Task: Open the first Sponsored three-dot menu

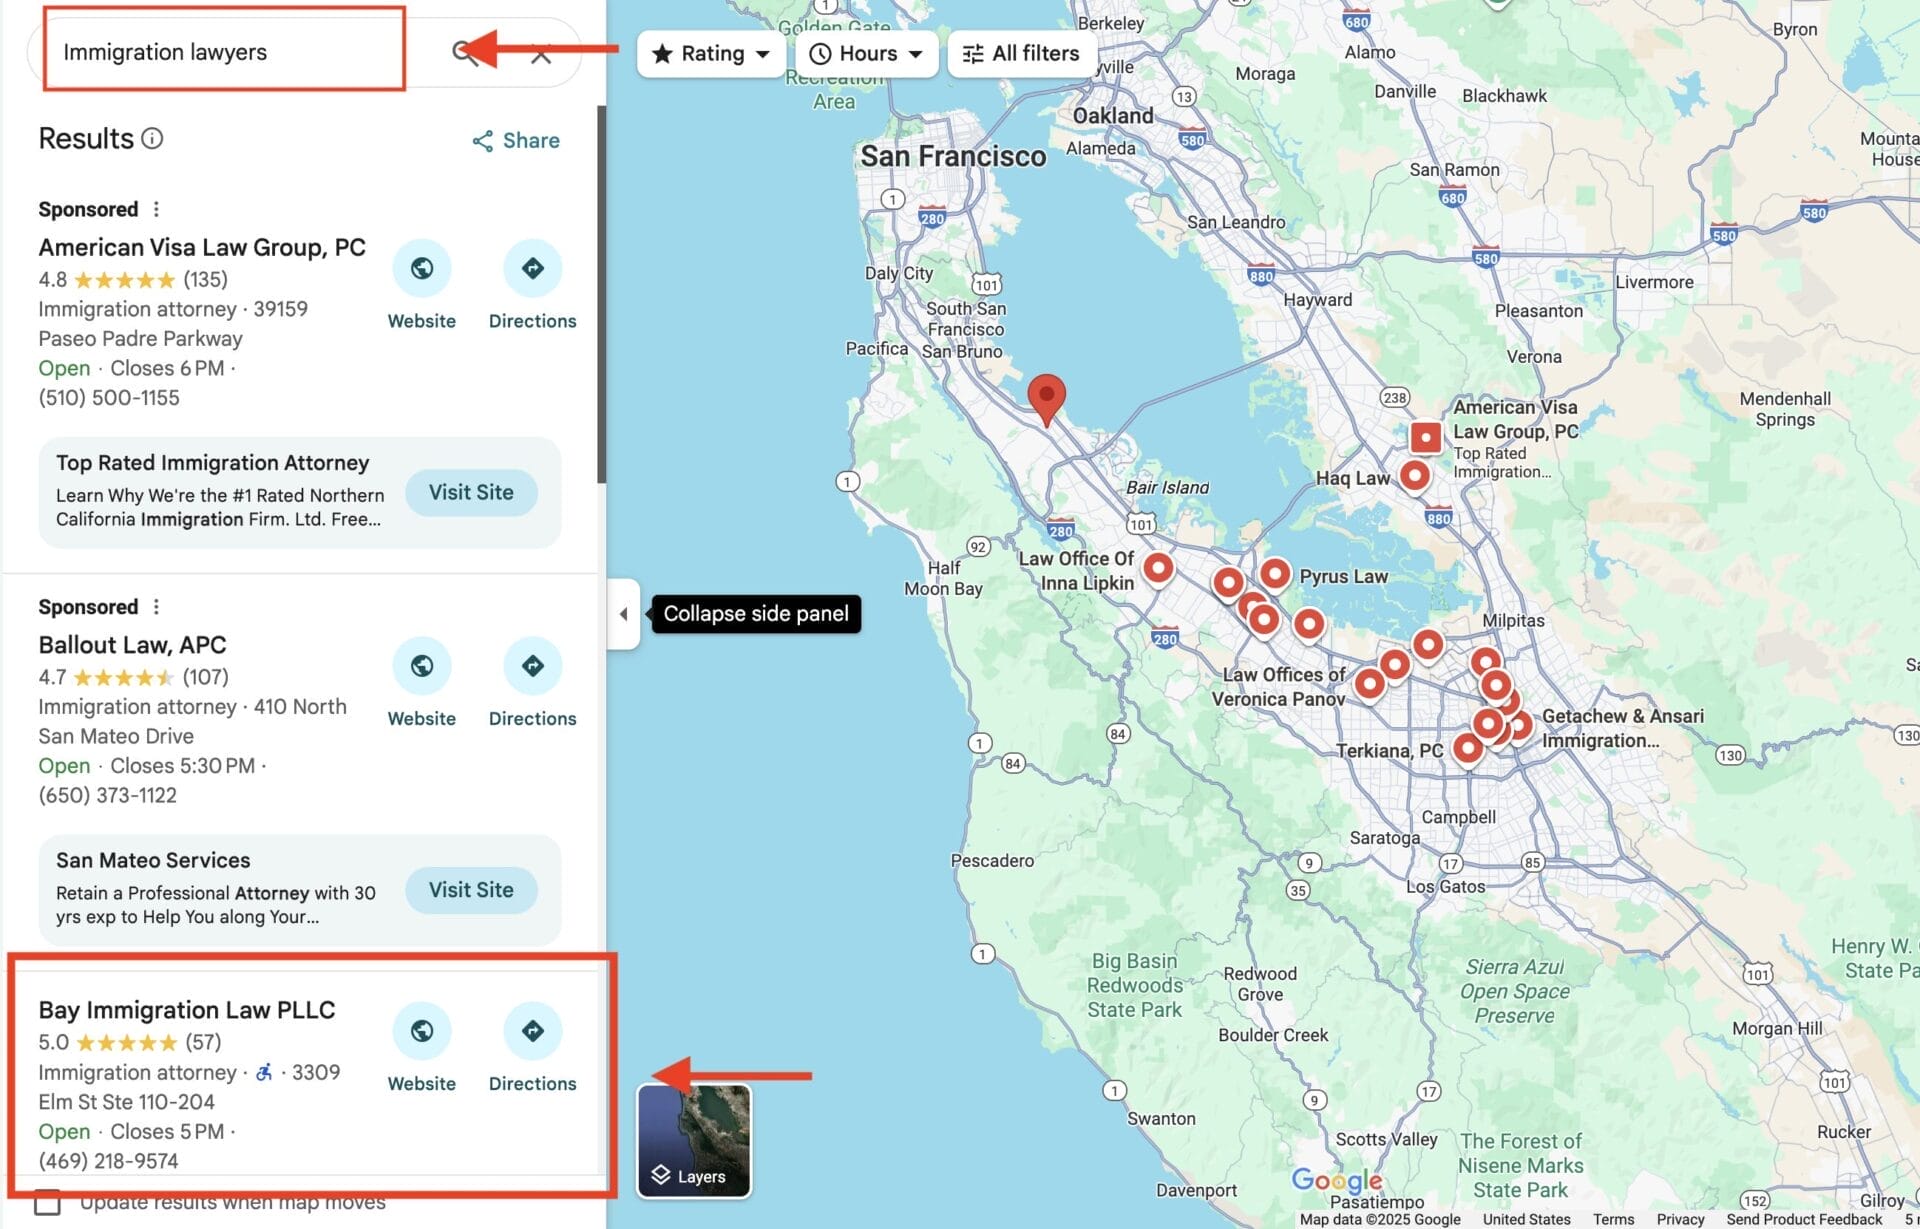Action: (156, 209)
